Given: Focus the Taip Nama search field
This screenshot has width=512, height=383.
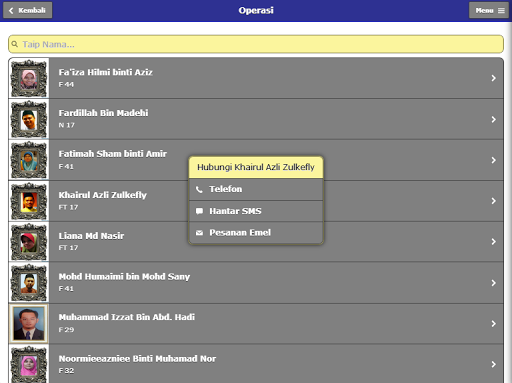Looking at the screenshot, I should (256, 44).
